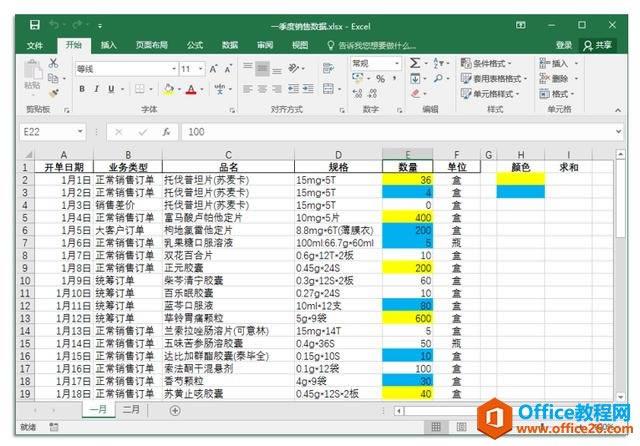The height and width of the screenshot is (446, 640).
Task: Open Format as Table dropdown
Action: click(x=493, y=79)
